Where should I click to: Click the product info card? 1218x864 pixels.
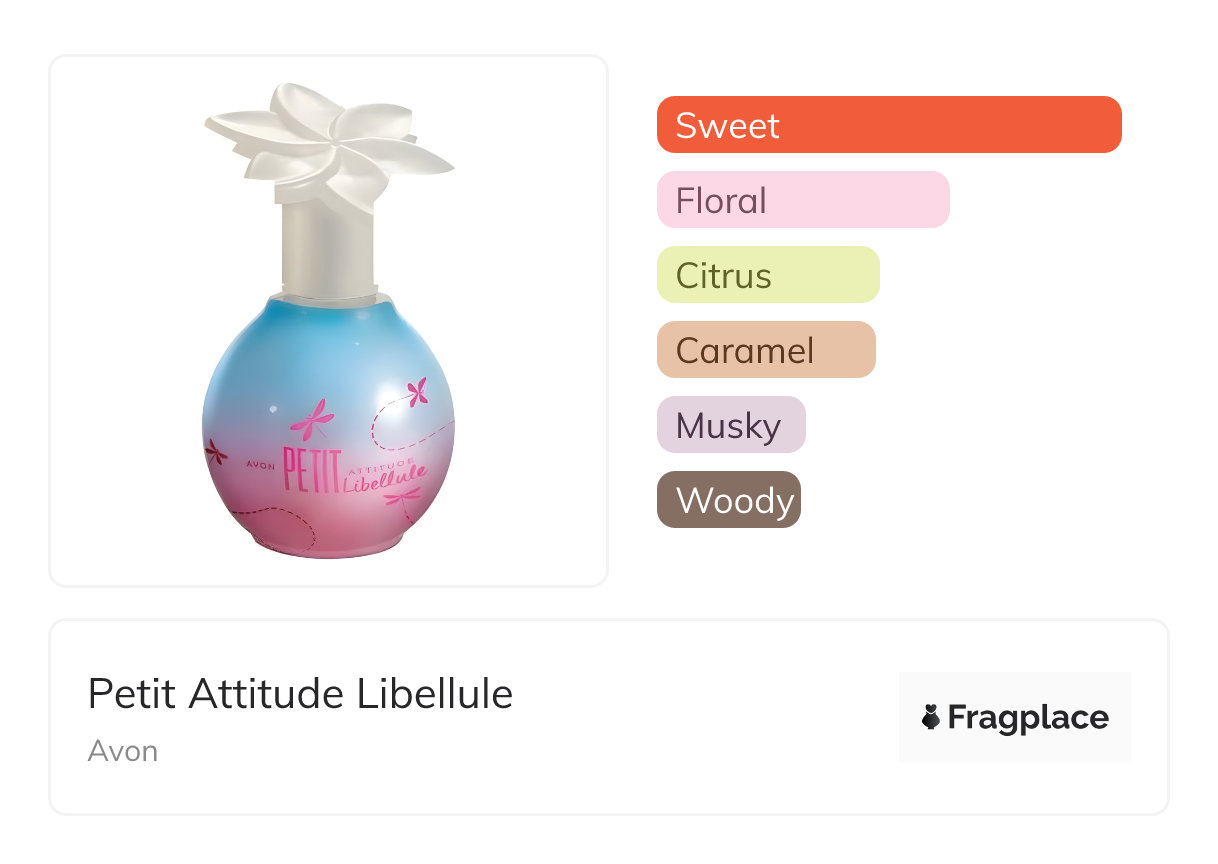pyautogui.click(x=609, y=717)
